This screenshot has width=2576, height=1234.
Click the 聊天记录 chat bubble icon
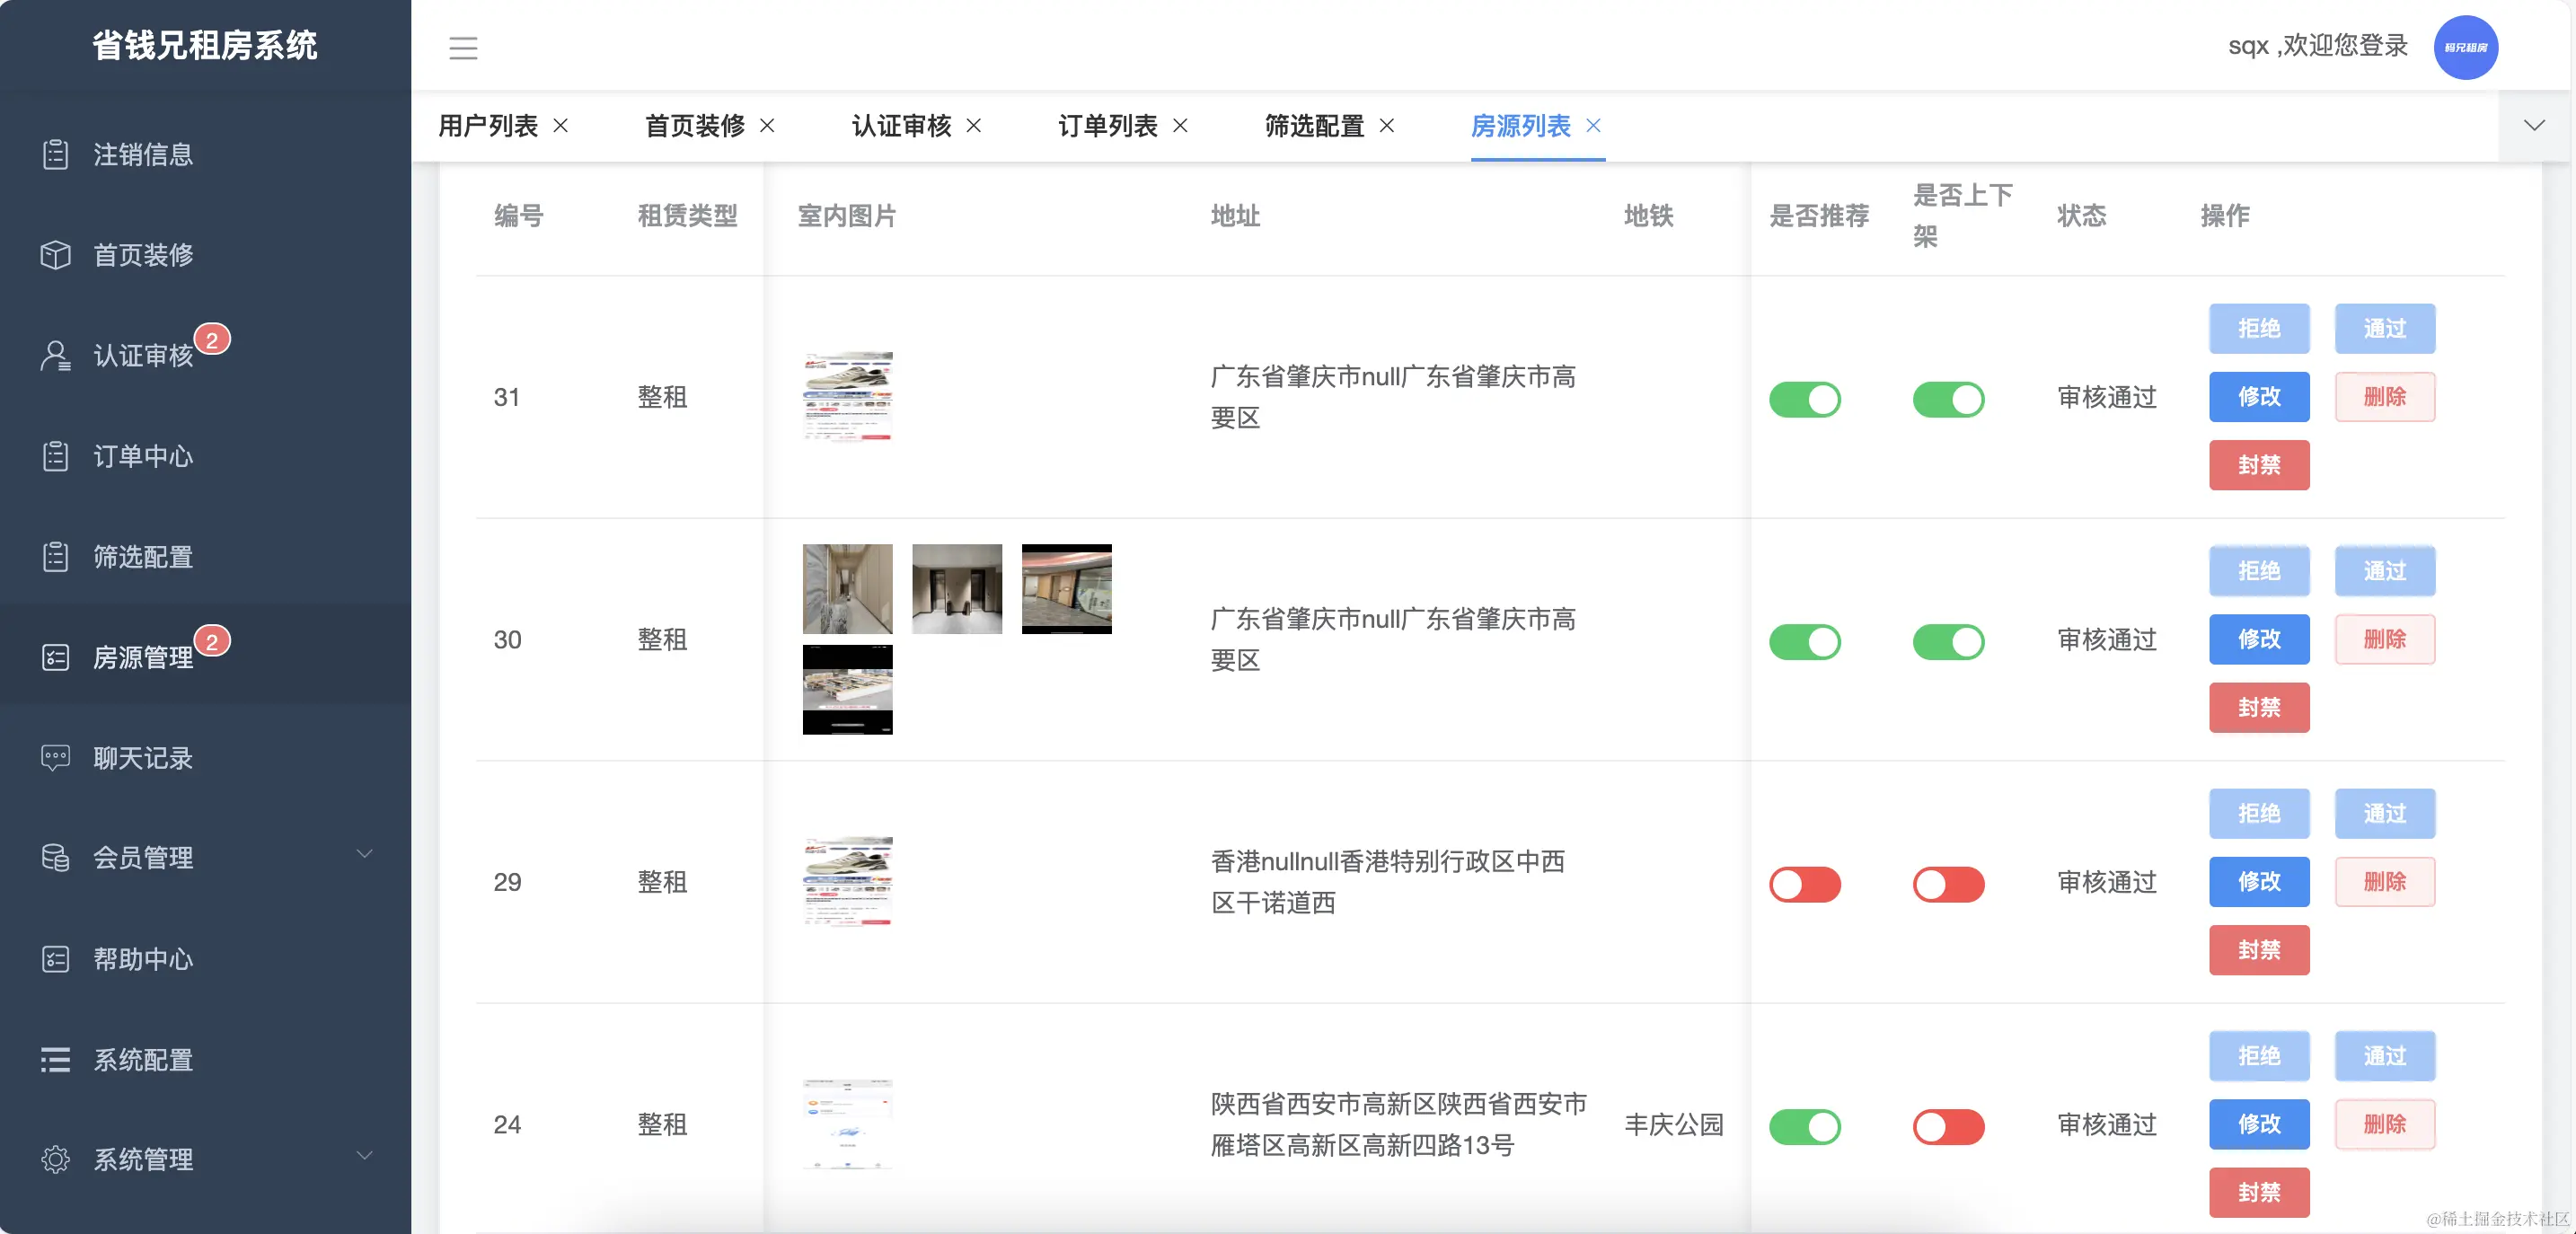coord(56,758)
